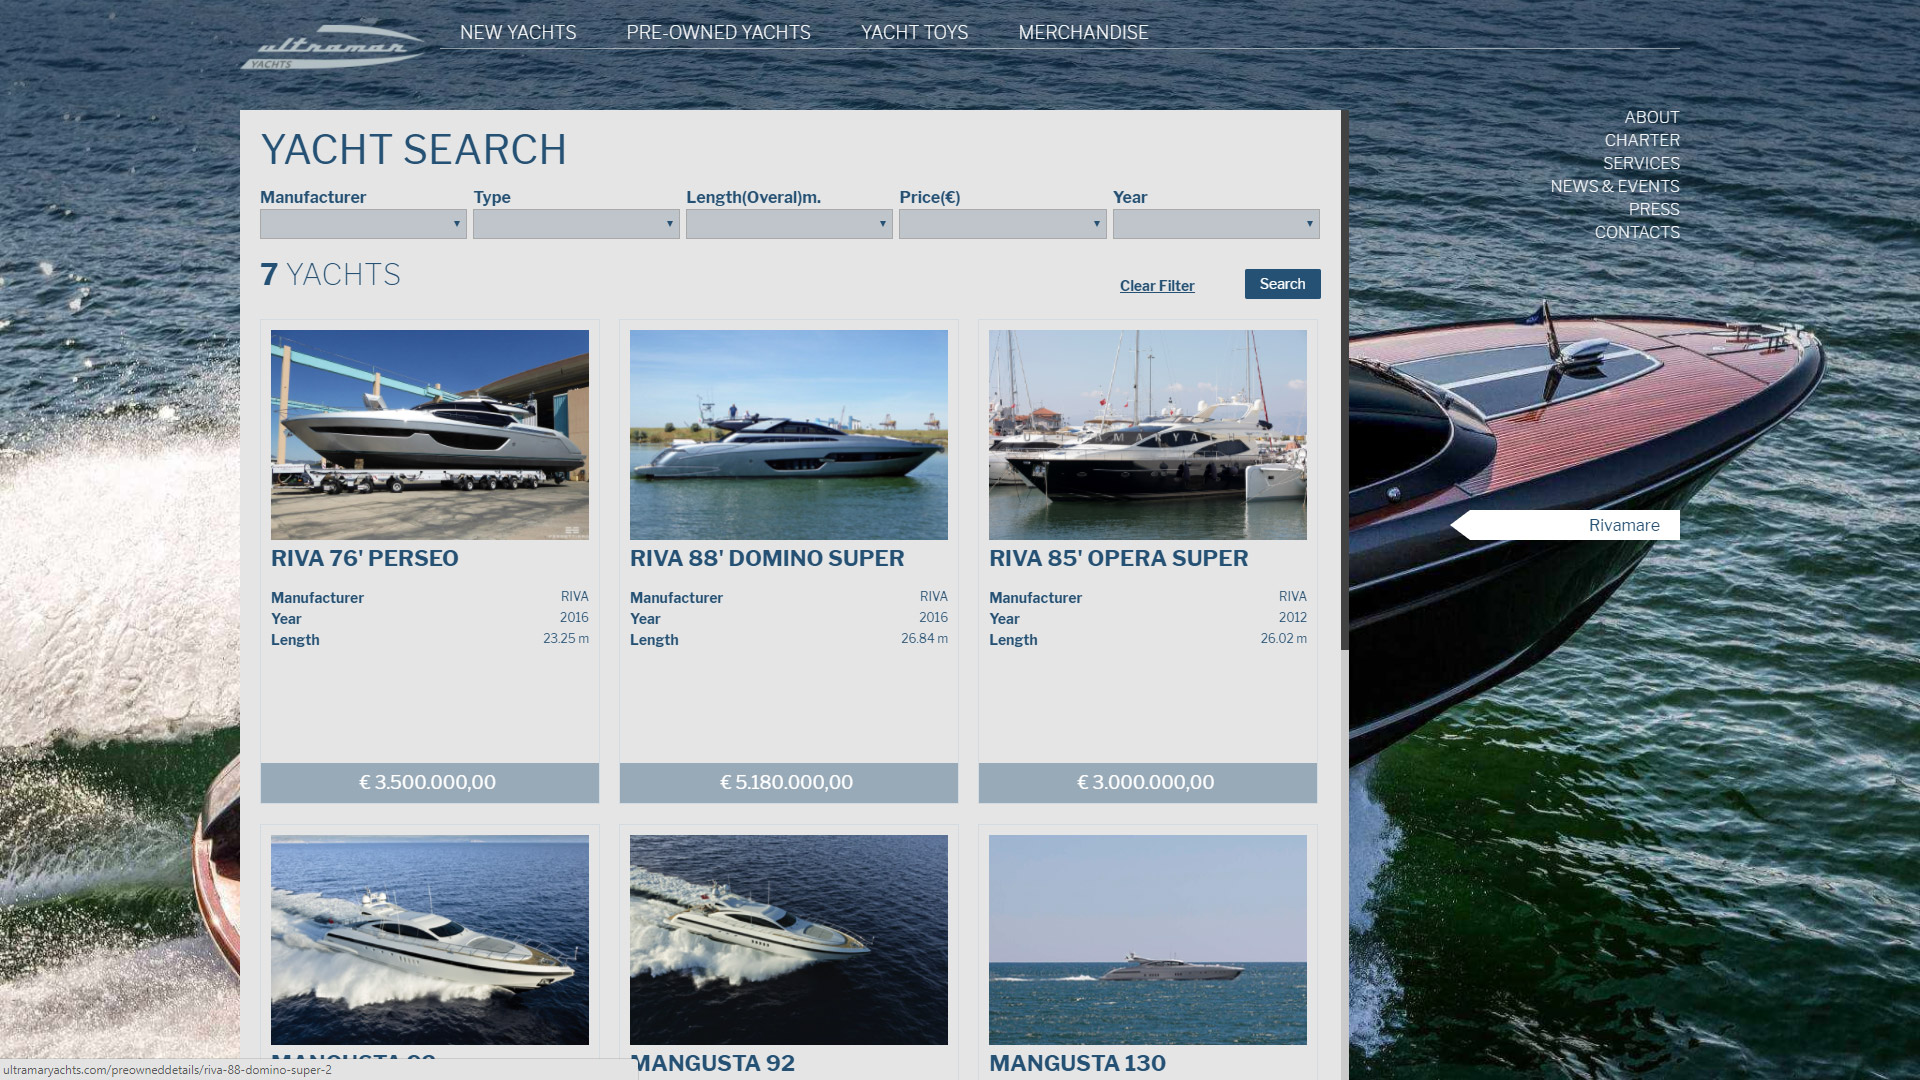Open the Mangusta 130 yacht photo
Screen dimensions: 1920x1080
(x=1148, y=940)
